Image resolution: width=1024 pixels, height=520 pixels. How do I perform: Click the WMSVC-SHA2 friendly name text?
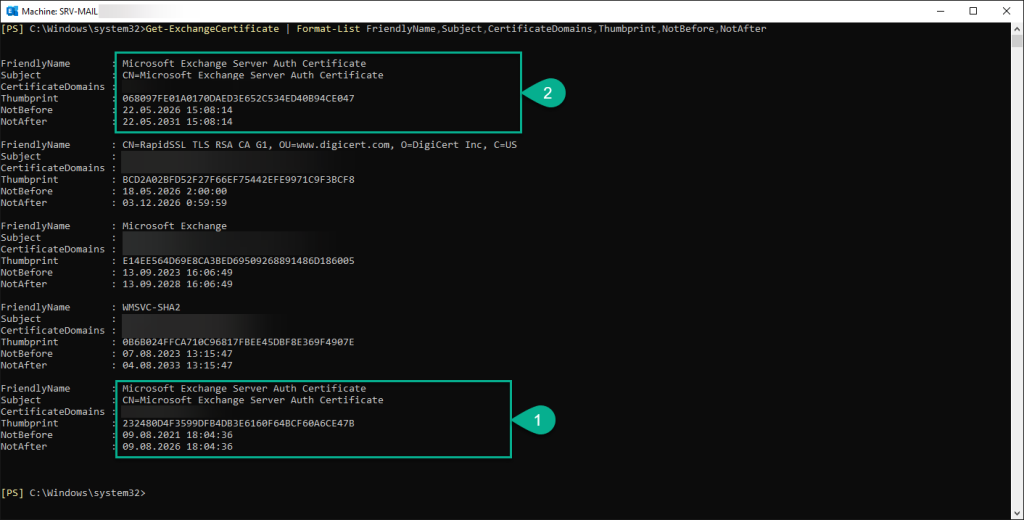pos(151,307)
